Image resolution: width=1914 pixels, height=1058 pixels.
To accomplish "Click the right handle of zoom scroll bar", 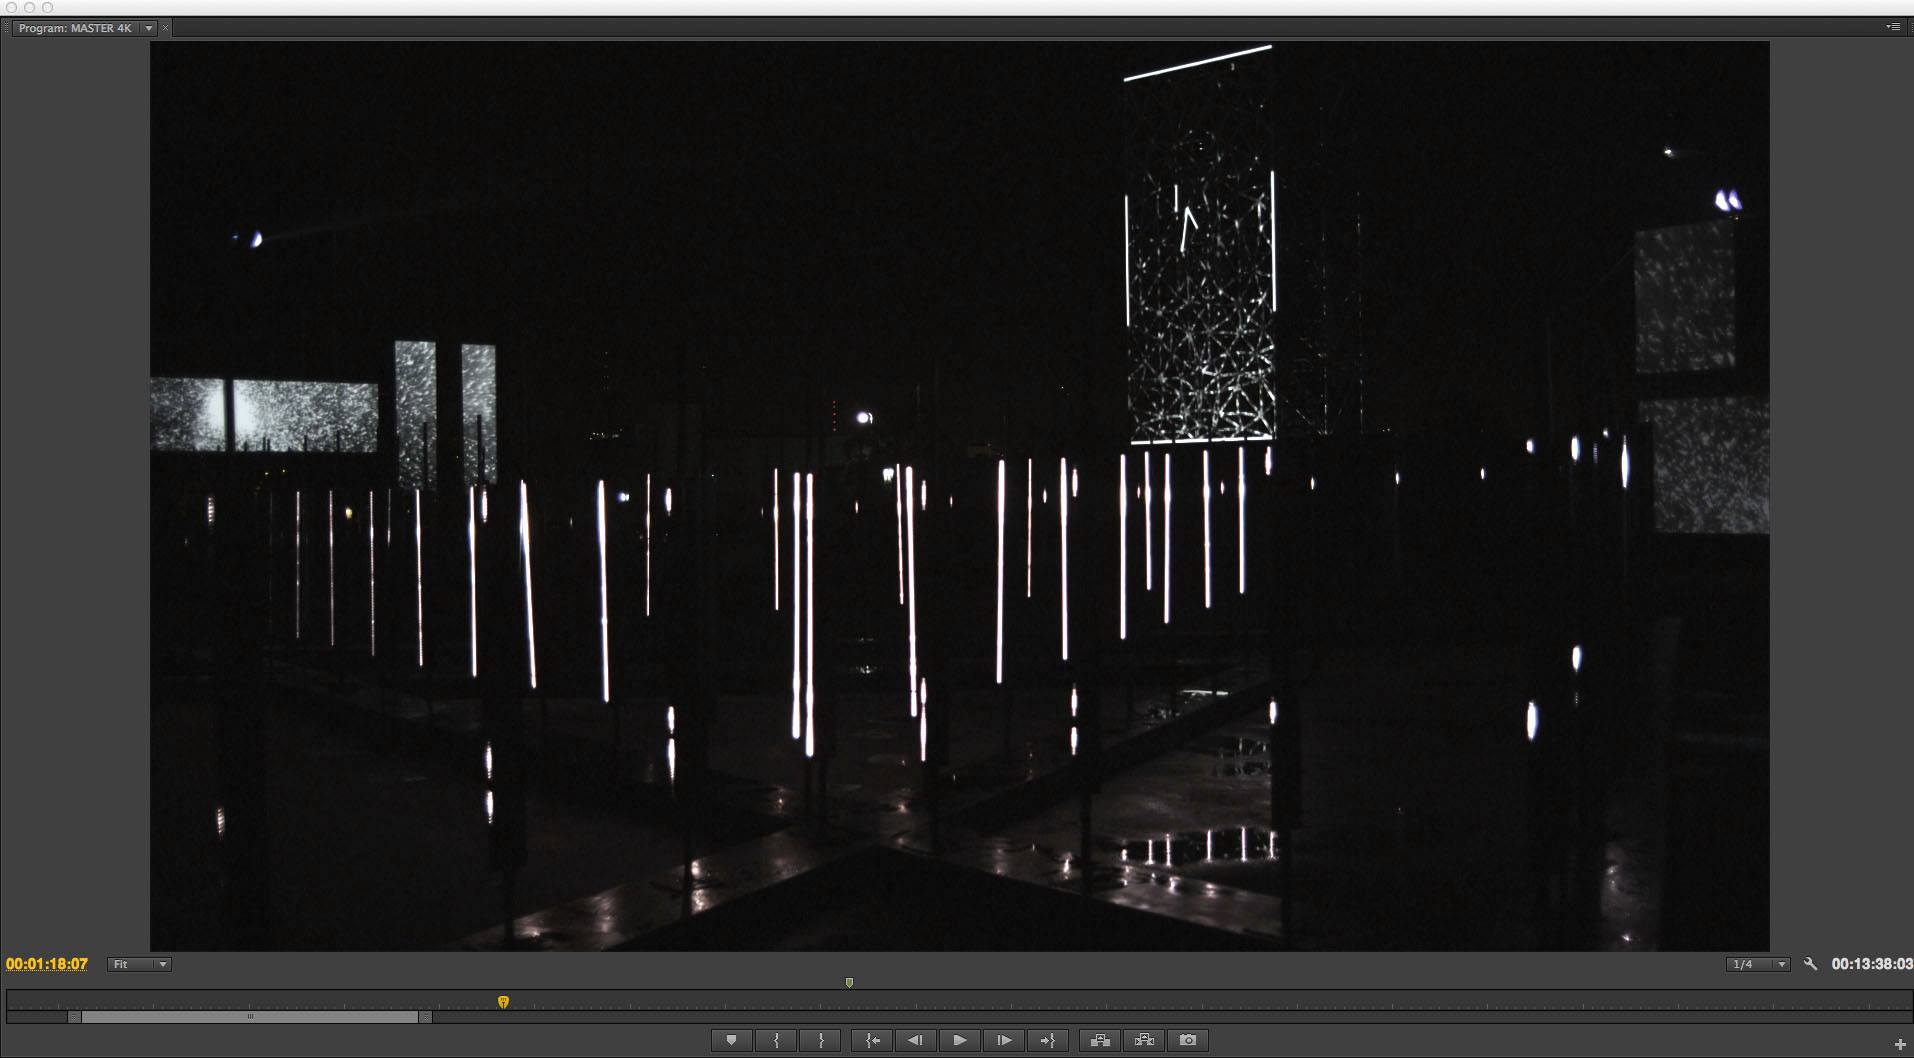I will pos(425,1017).
